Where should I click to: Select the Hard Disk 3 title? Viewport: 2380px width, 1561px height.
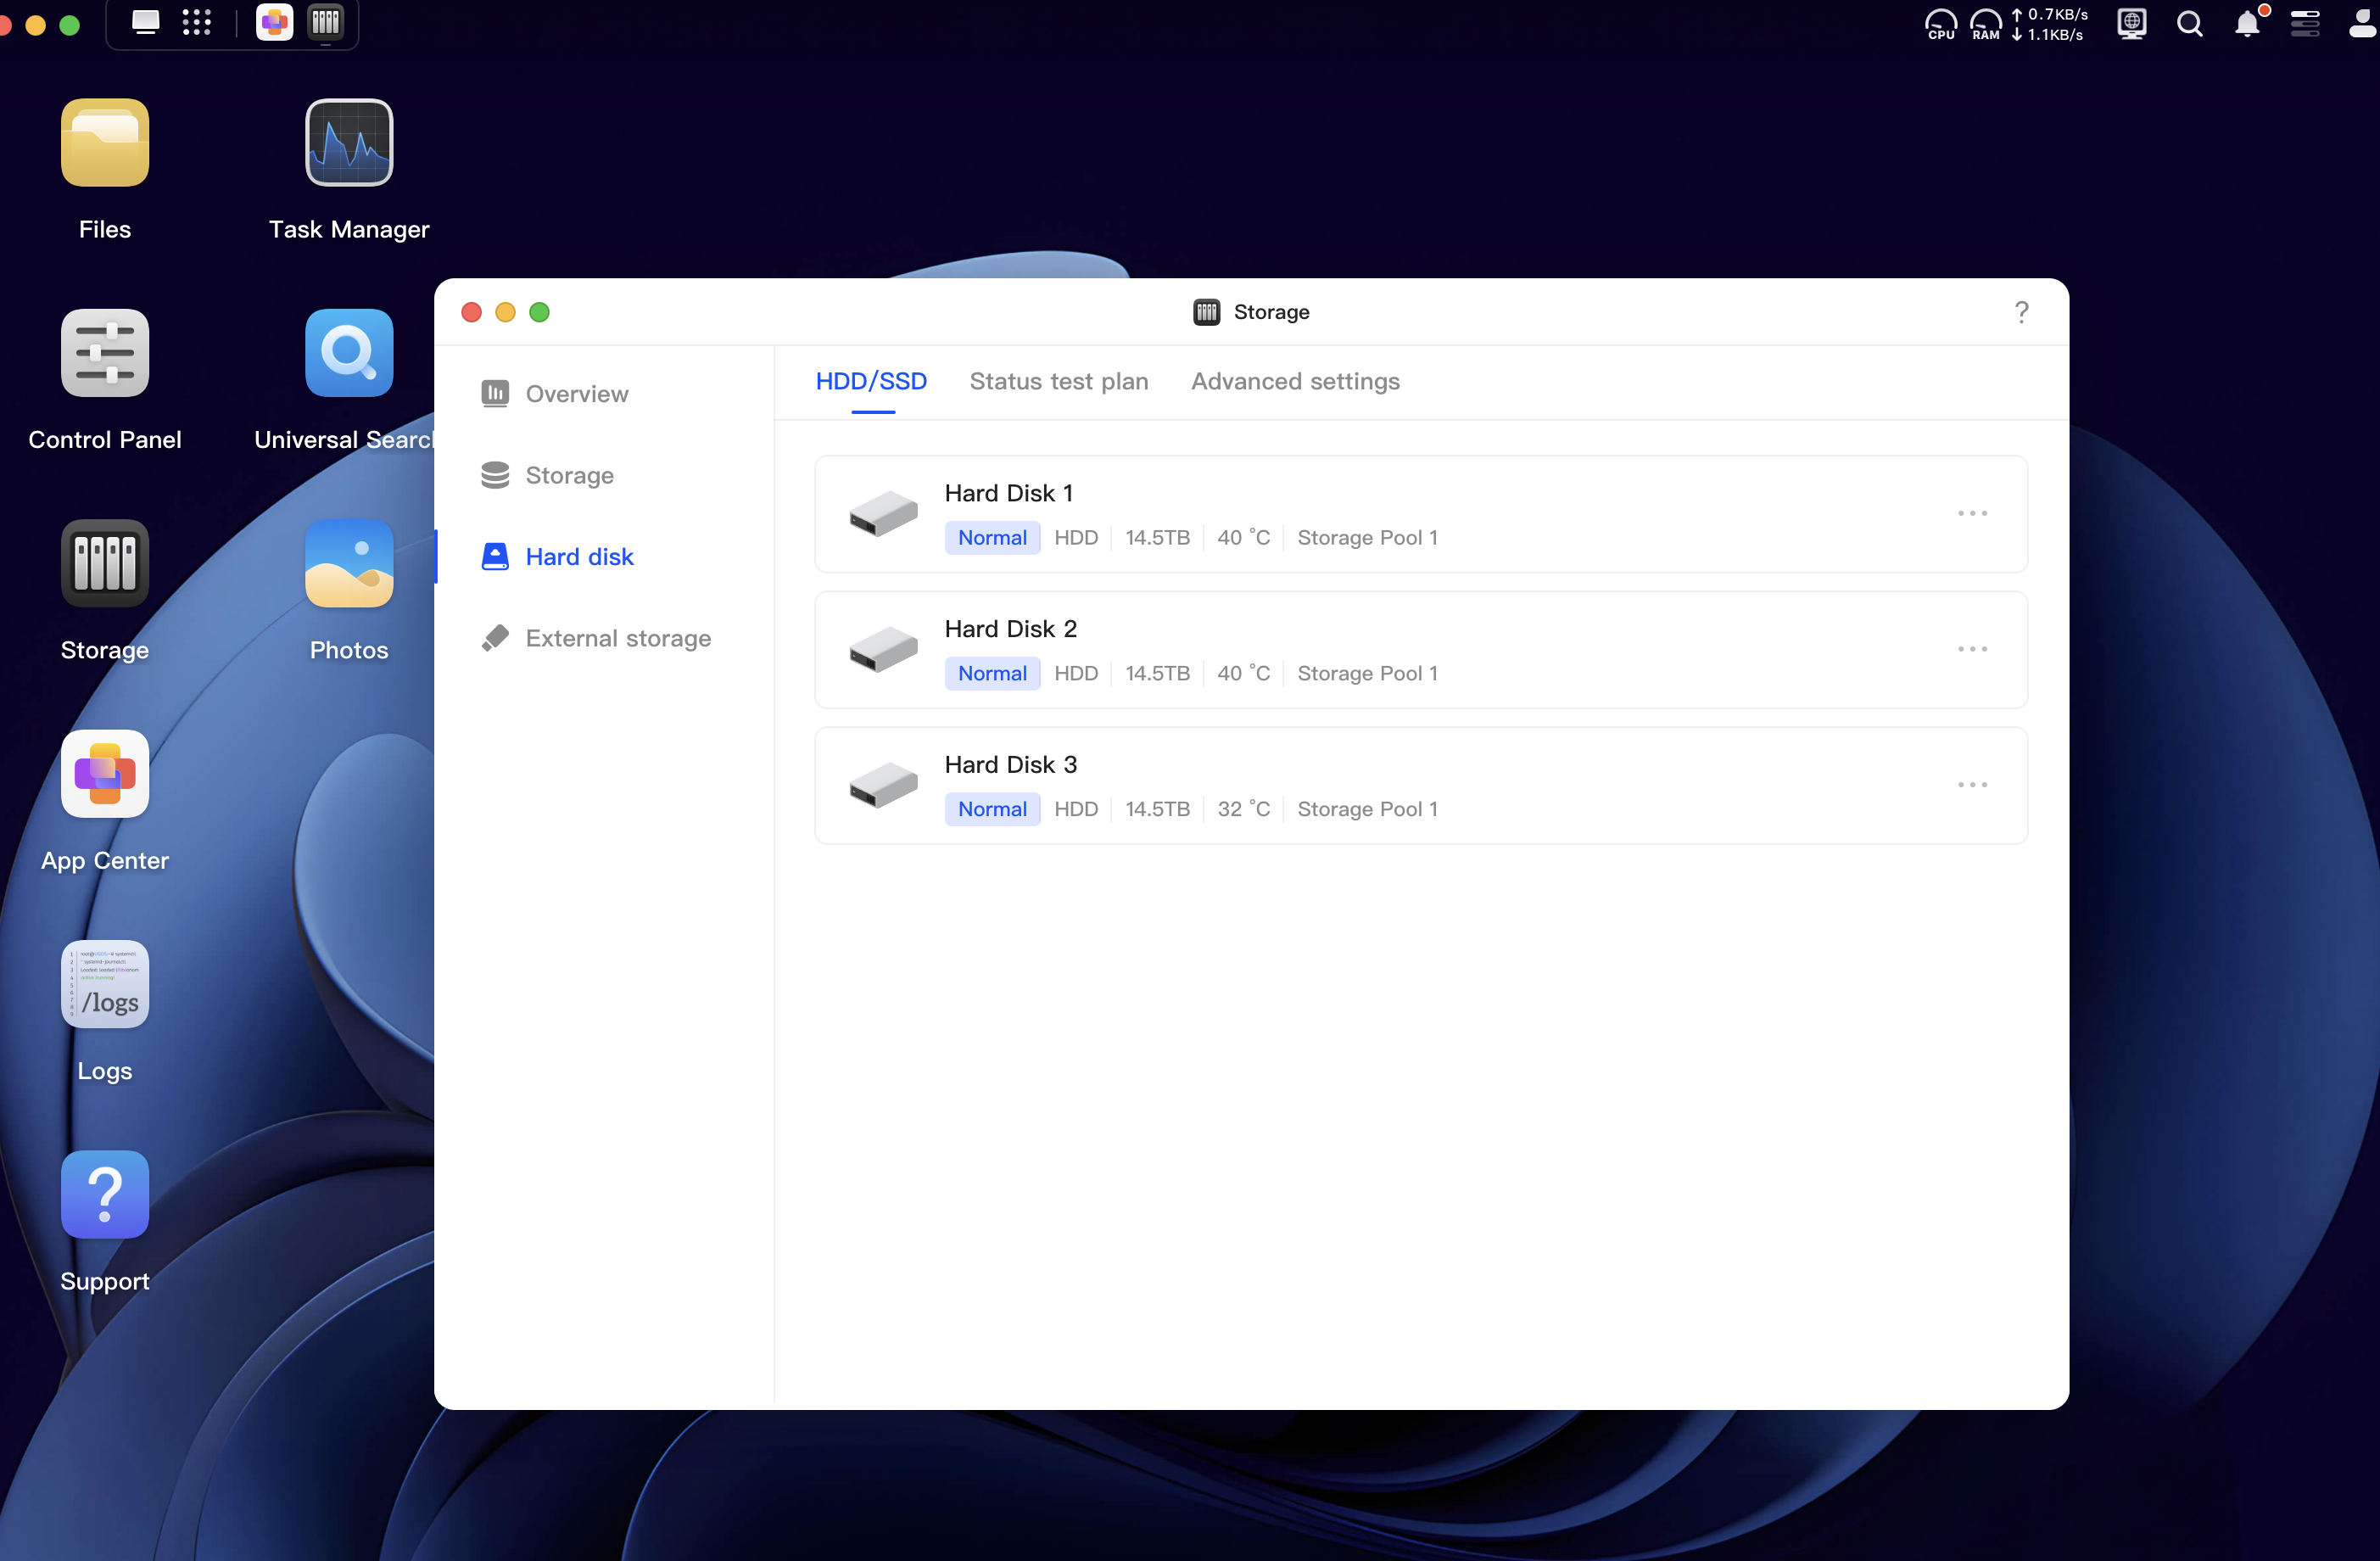[1011, 765]
